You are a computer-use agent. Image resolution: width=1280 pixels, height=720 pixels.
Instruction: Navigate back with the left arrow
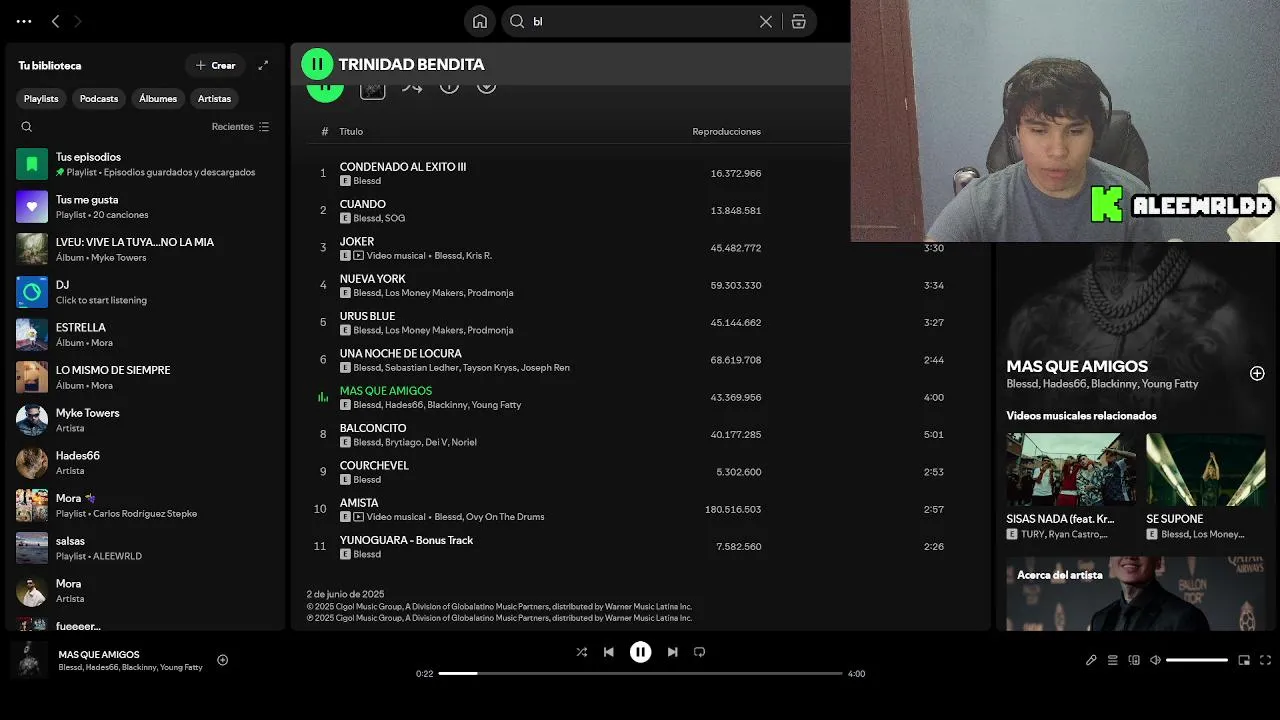[x=55, y=21]
